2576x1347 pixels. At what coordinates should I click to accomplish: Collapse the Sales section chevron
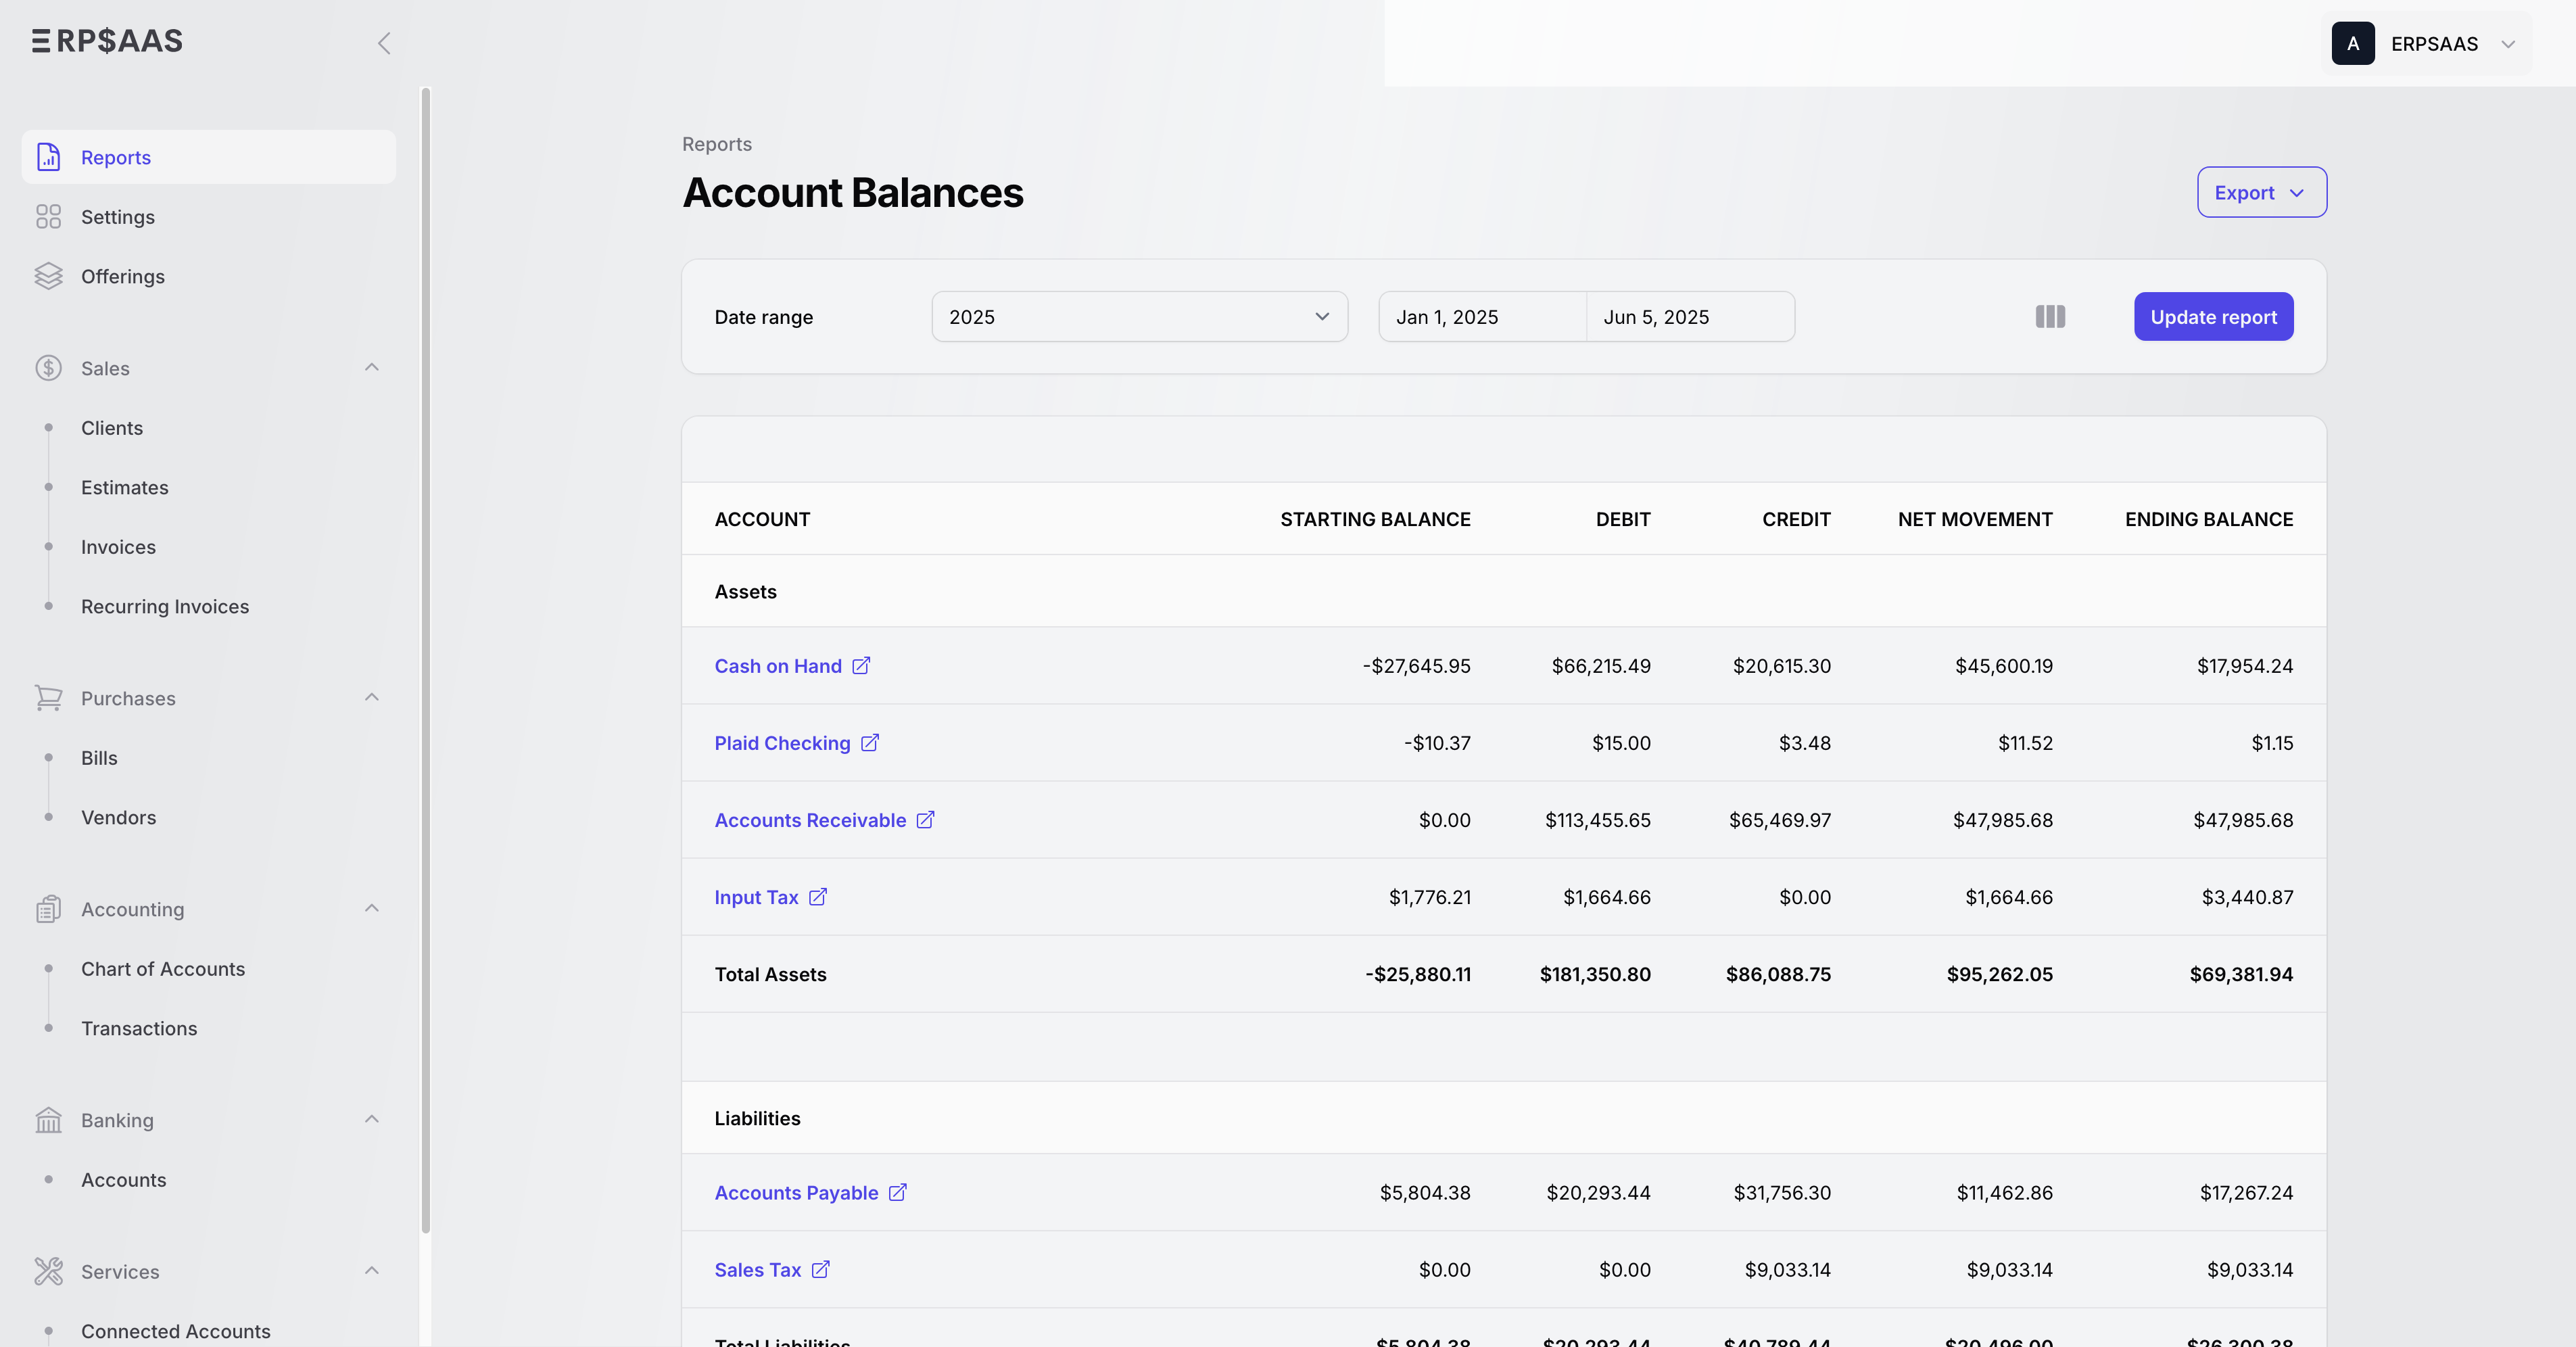coord(372,367)
